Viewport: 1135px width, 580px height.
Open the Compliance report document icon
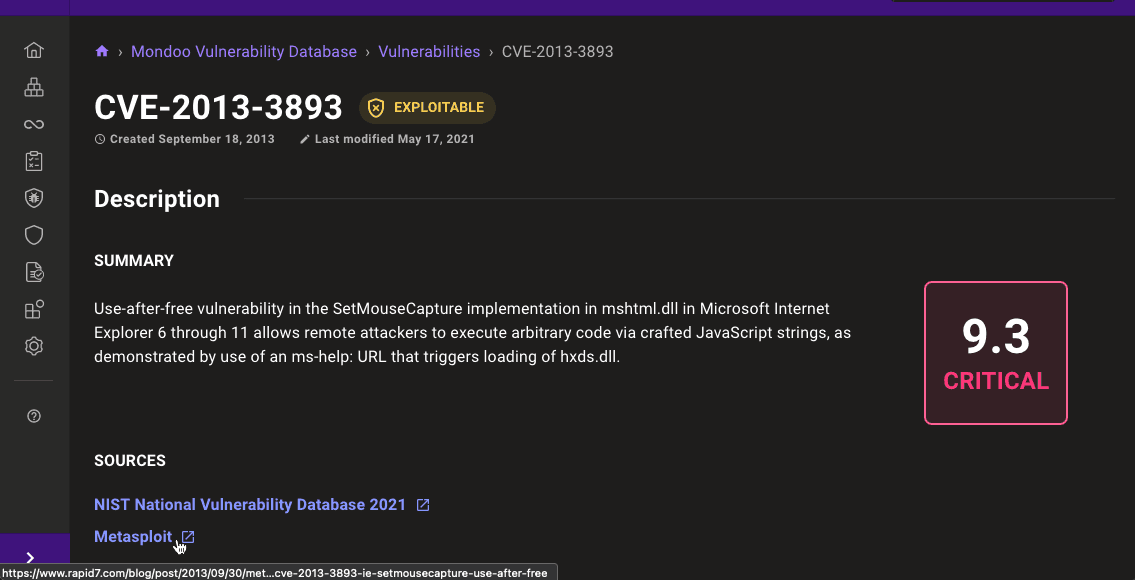(x=34, y=271)
